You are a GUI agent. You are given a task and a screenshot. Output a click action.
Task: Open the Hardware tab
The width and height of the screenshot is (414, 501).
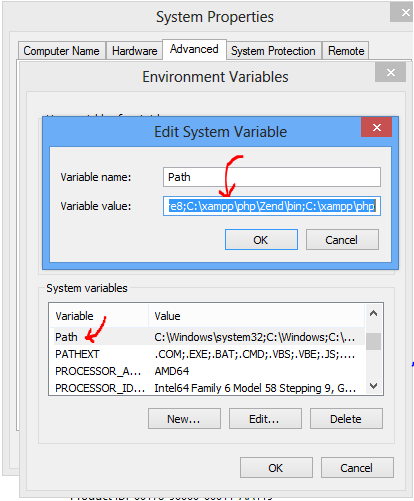[x=134, y=51]
